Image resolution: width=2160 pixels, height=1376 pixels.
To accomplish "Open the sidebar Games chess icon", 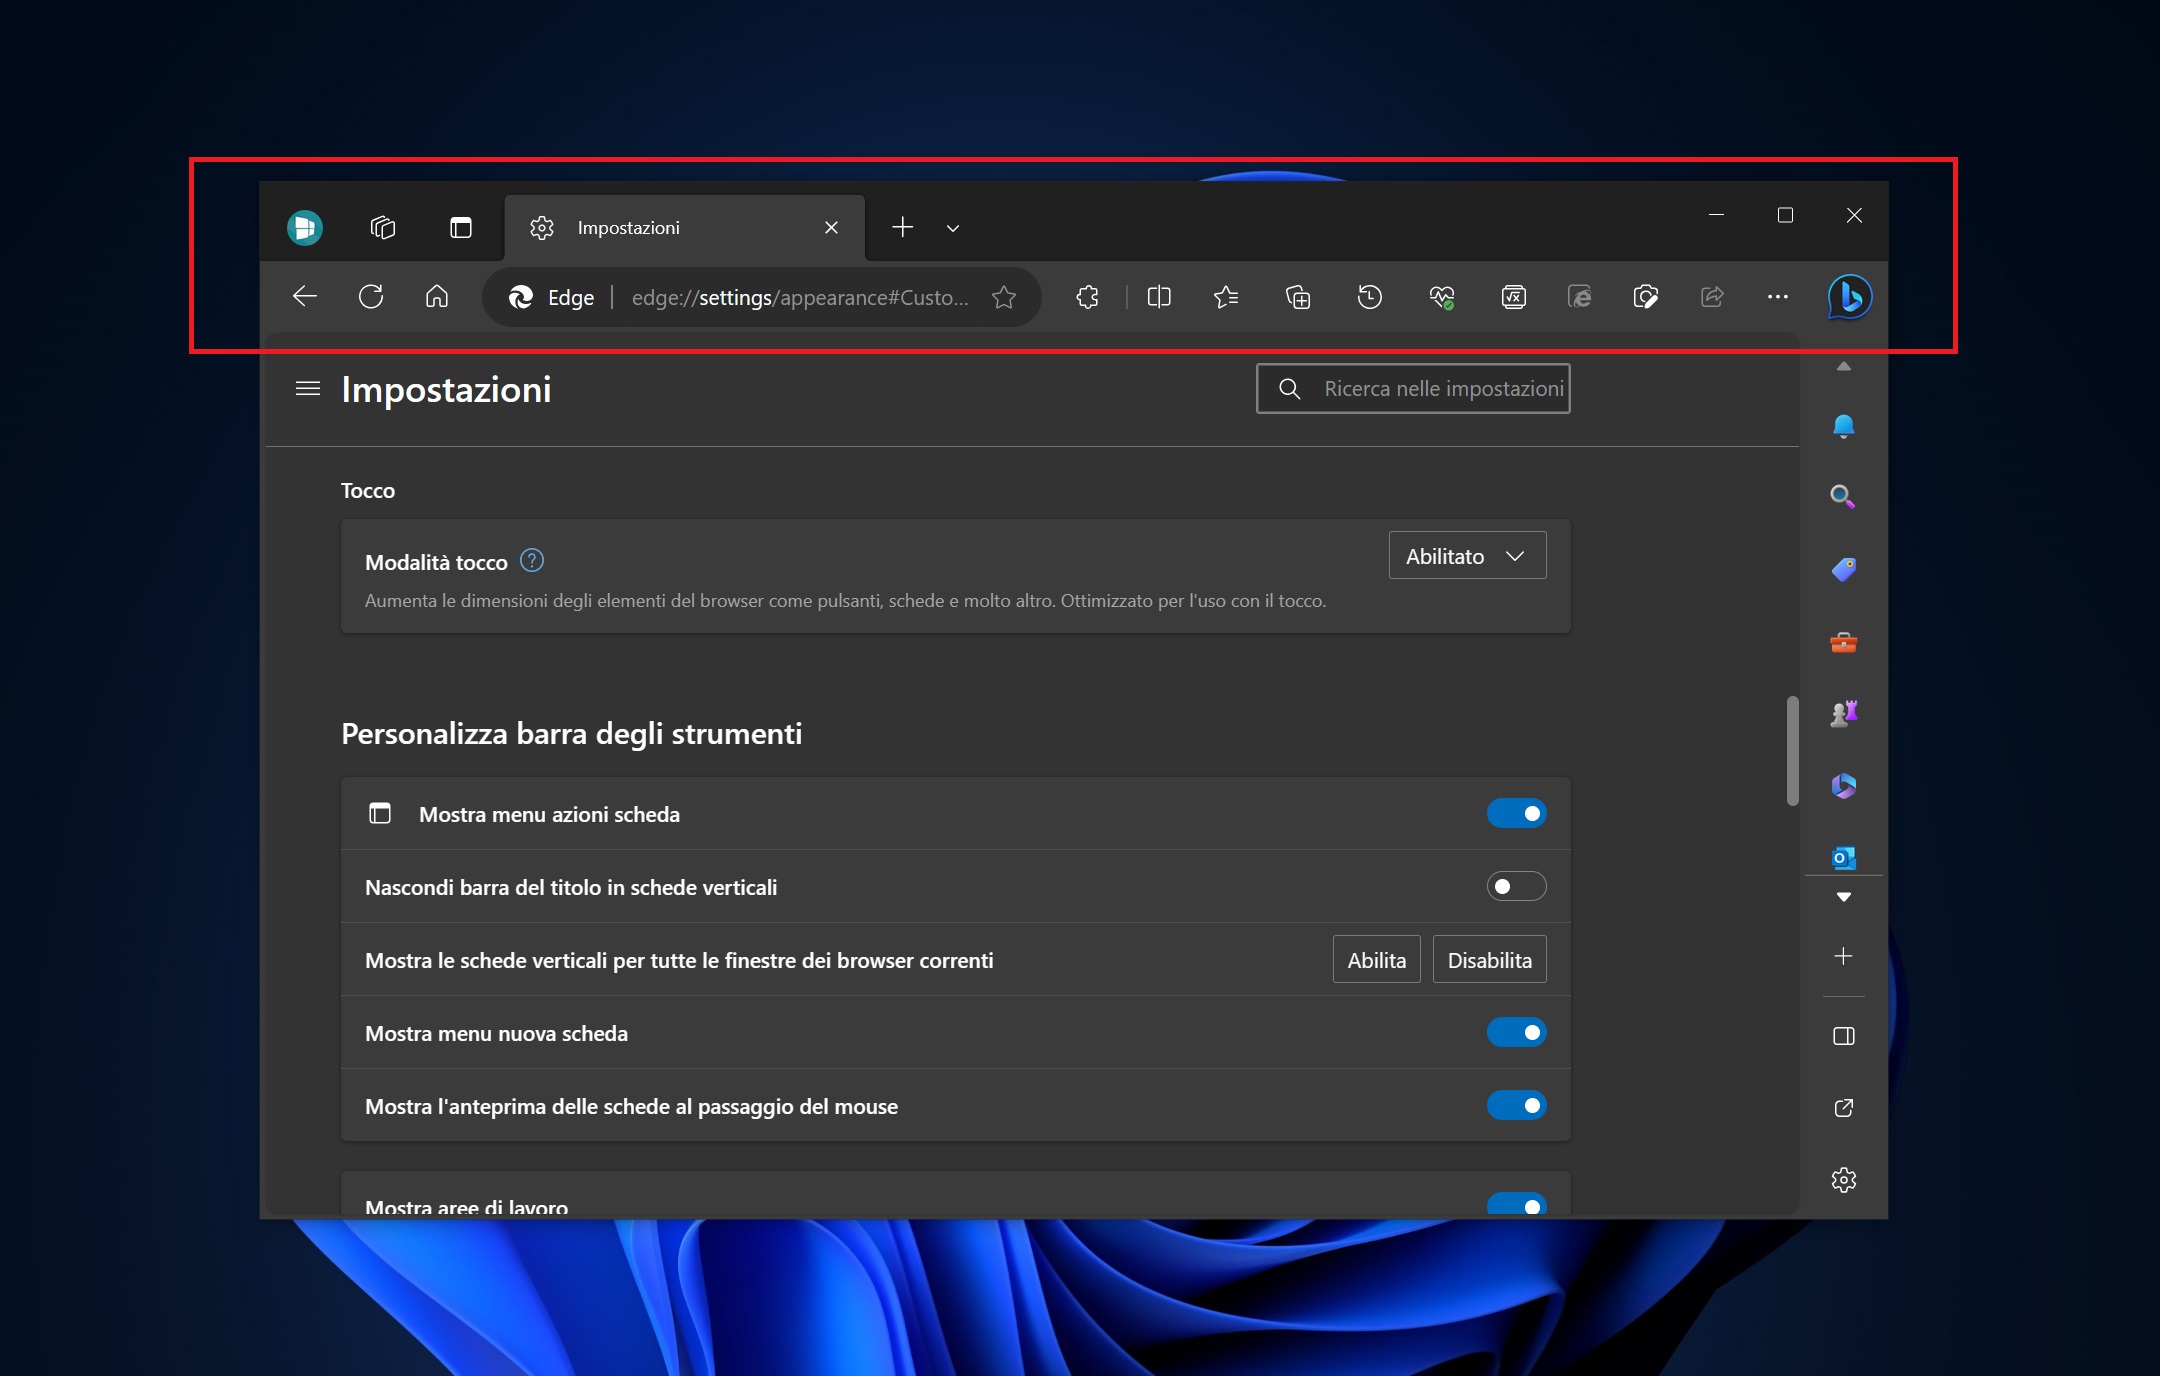I will pyautogui.click(x=1843, y=714).
